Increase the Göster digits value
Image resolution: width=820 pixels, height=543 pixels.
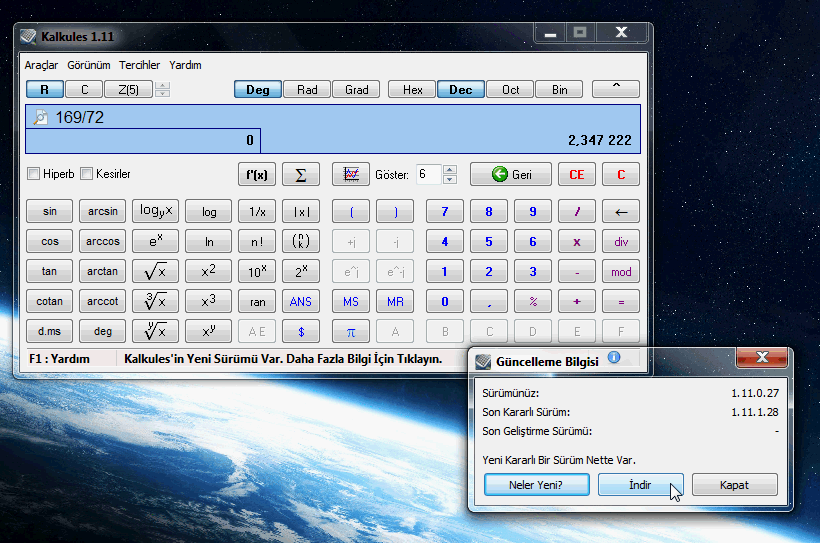click(x=450, y=169)
